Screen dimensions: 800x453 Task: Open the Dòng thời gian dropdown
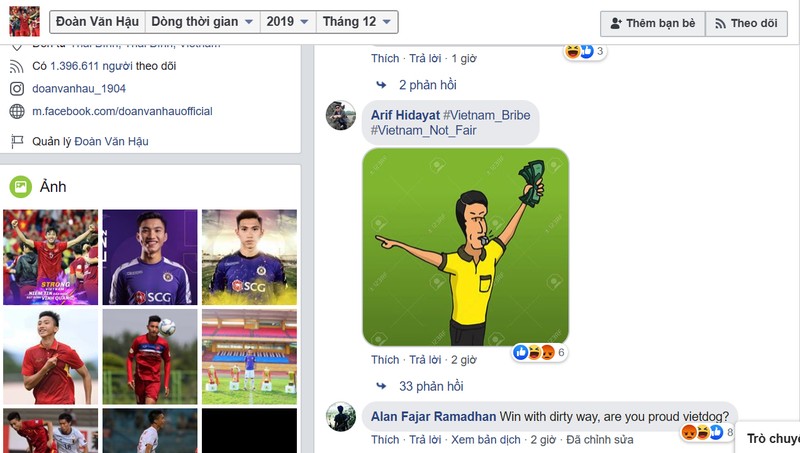pyautogui.click(x=202, y=22)
